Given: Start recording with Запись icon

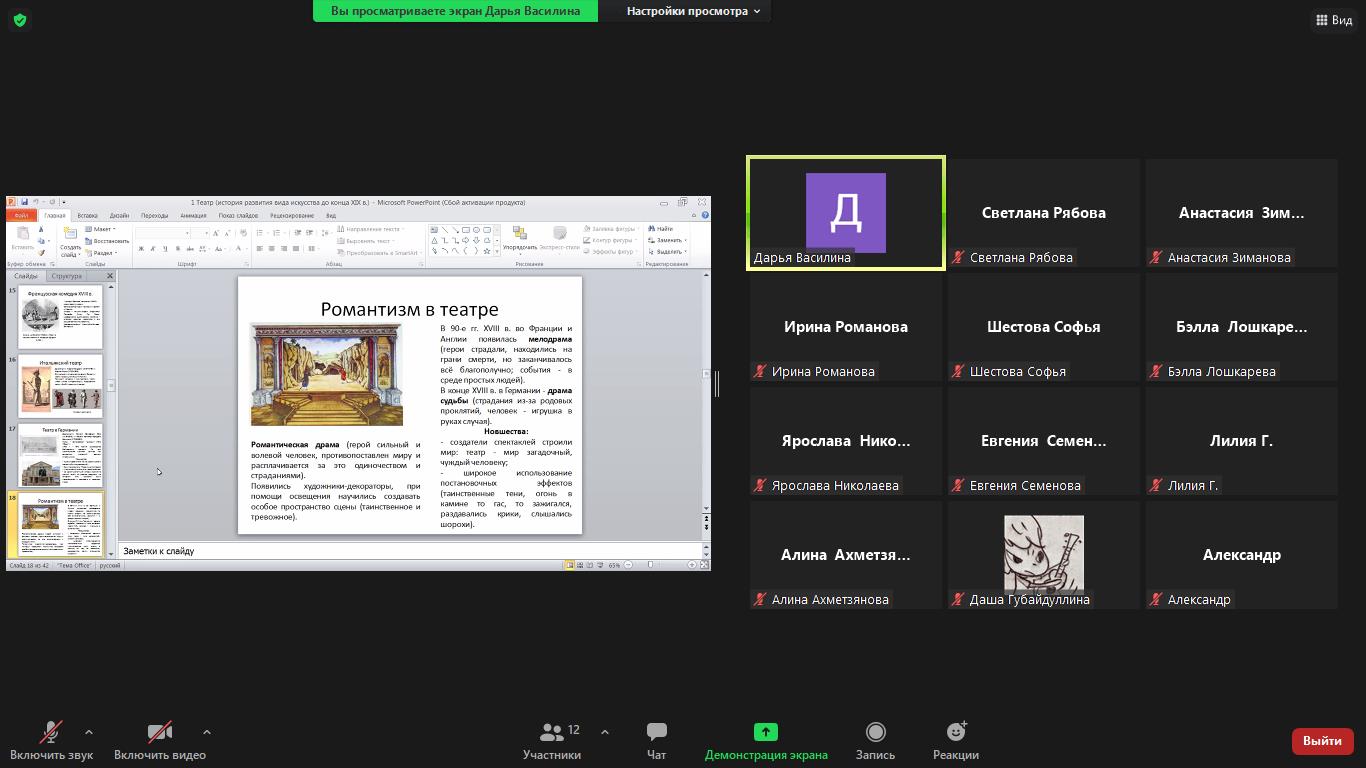Looking at the screenshot, I should 875,733.
